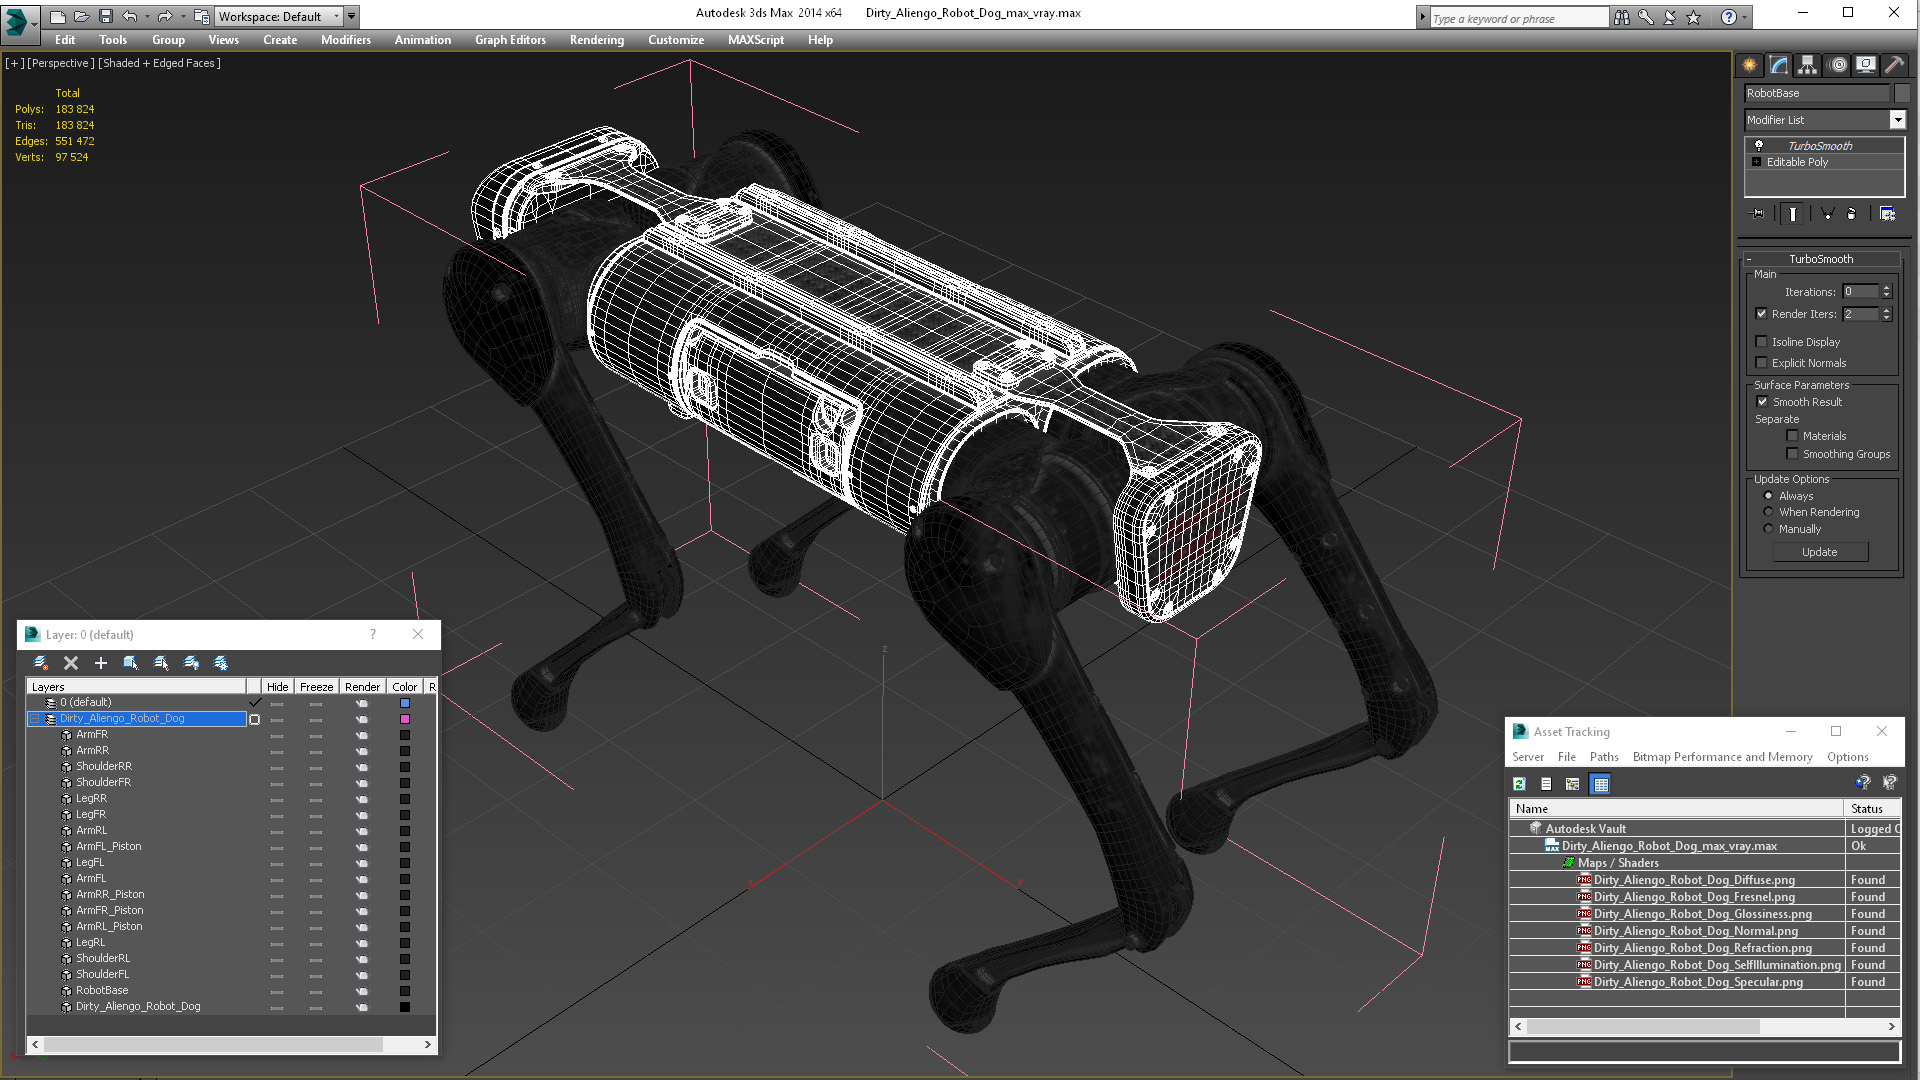Click blue color swatch of default layer
This screenshot has width=1920, height=1080.
(x=405, y=703)
